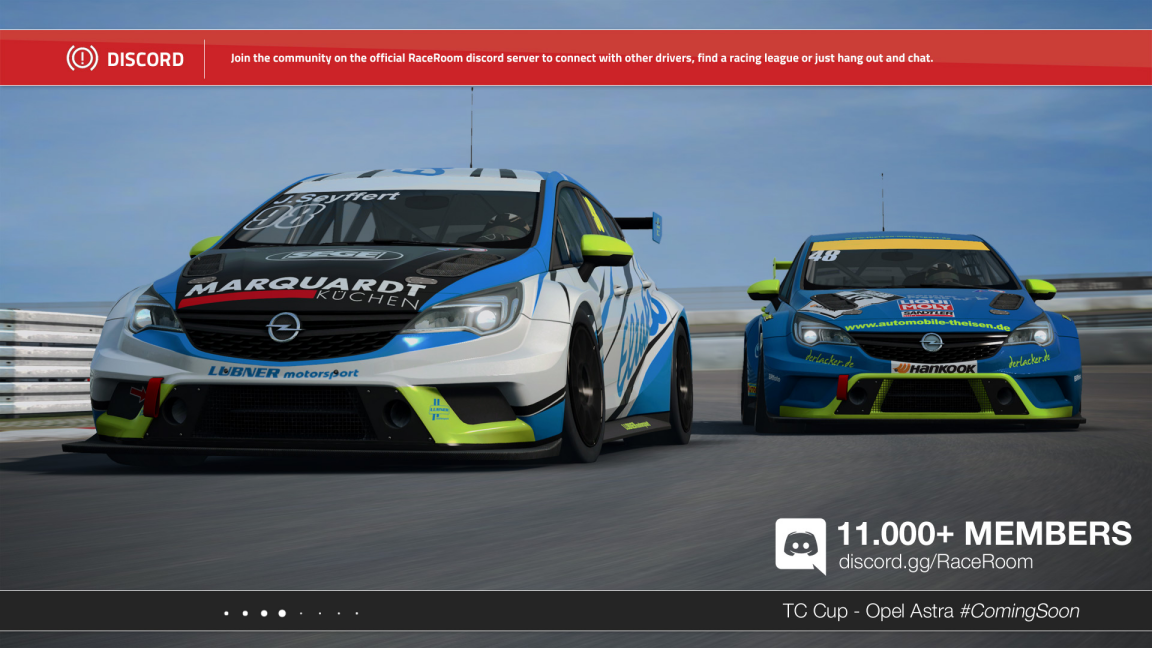Click the Marquardt Küchen logo on the hood
This screenshot has height=648, width=1152.
(305, 291)
